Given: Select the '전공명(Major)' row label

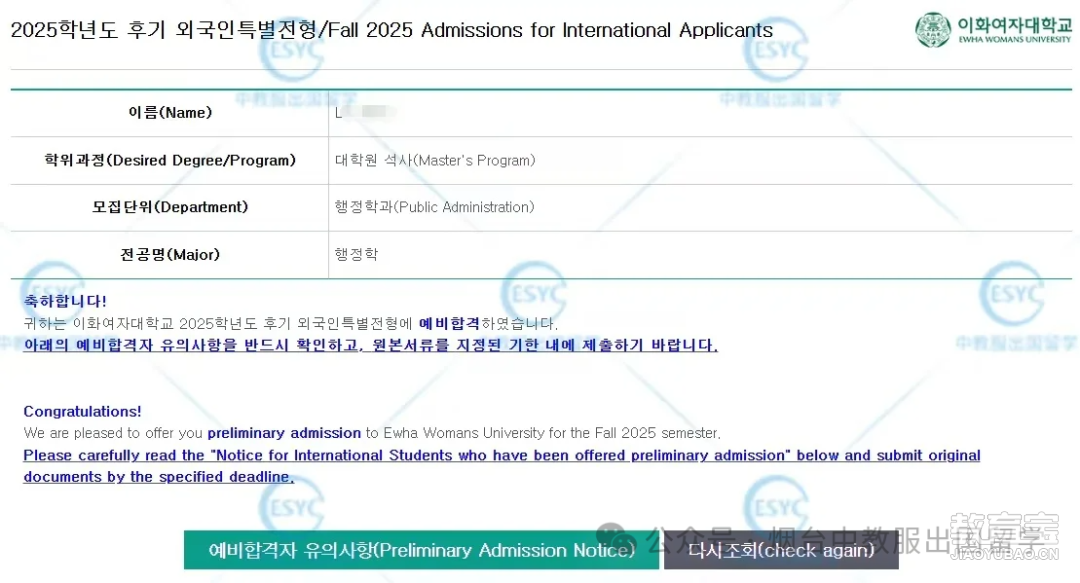Looking at the screenshot, I should pyautogui.click(x=170, y=254).
